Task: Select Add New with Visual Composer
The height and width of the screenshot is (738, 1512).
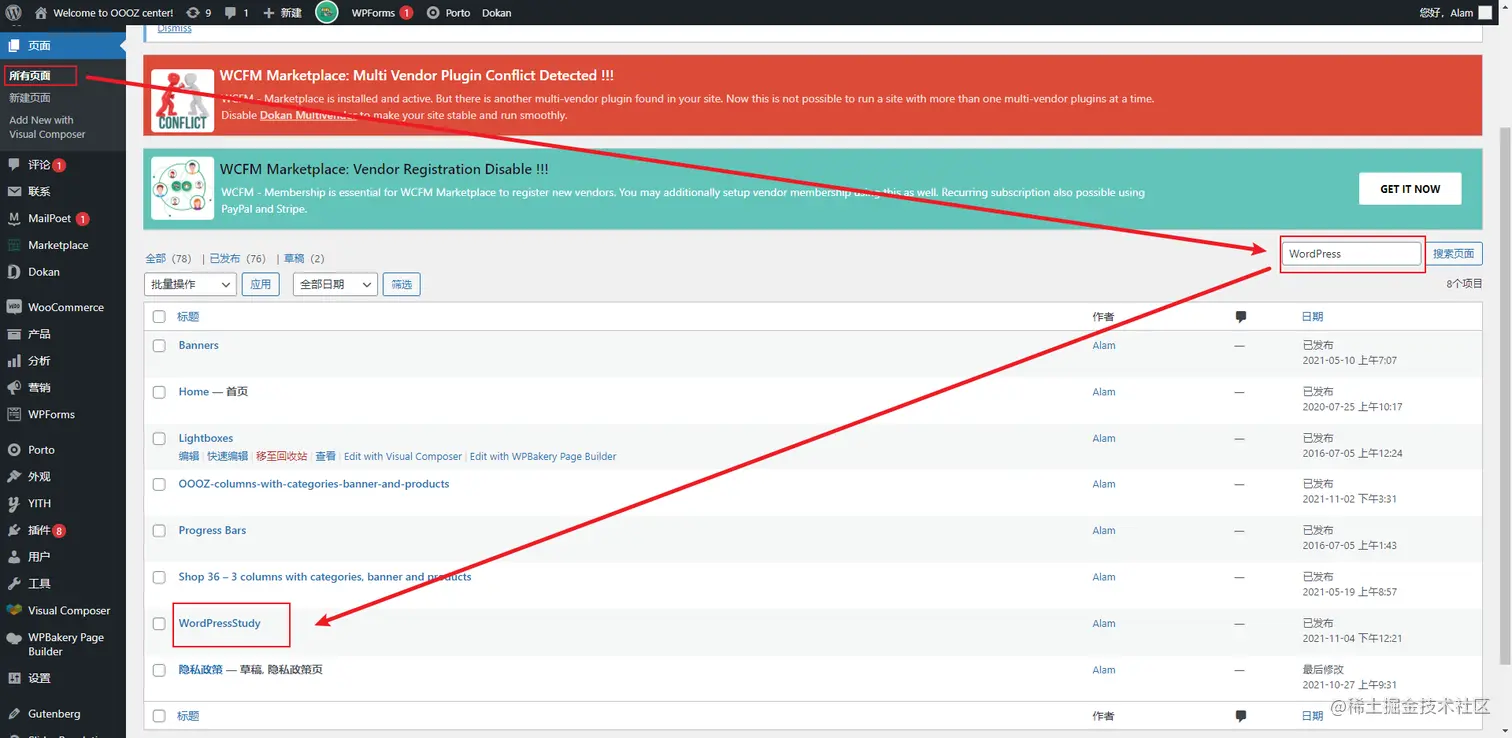Action: tap(47, 127)
